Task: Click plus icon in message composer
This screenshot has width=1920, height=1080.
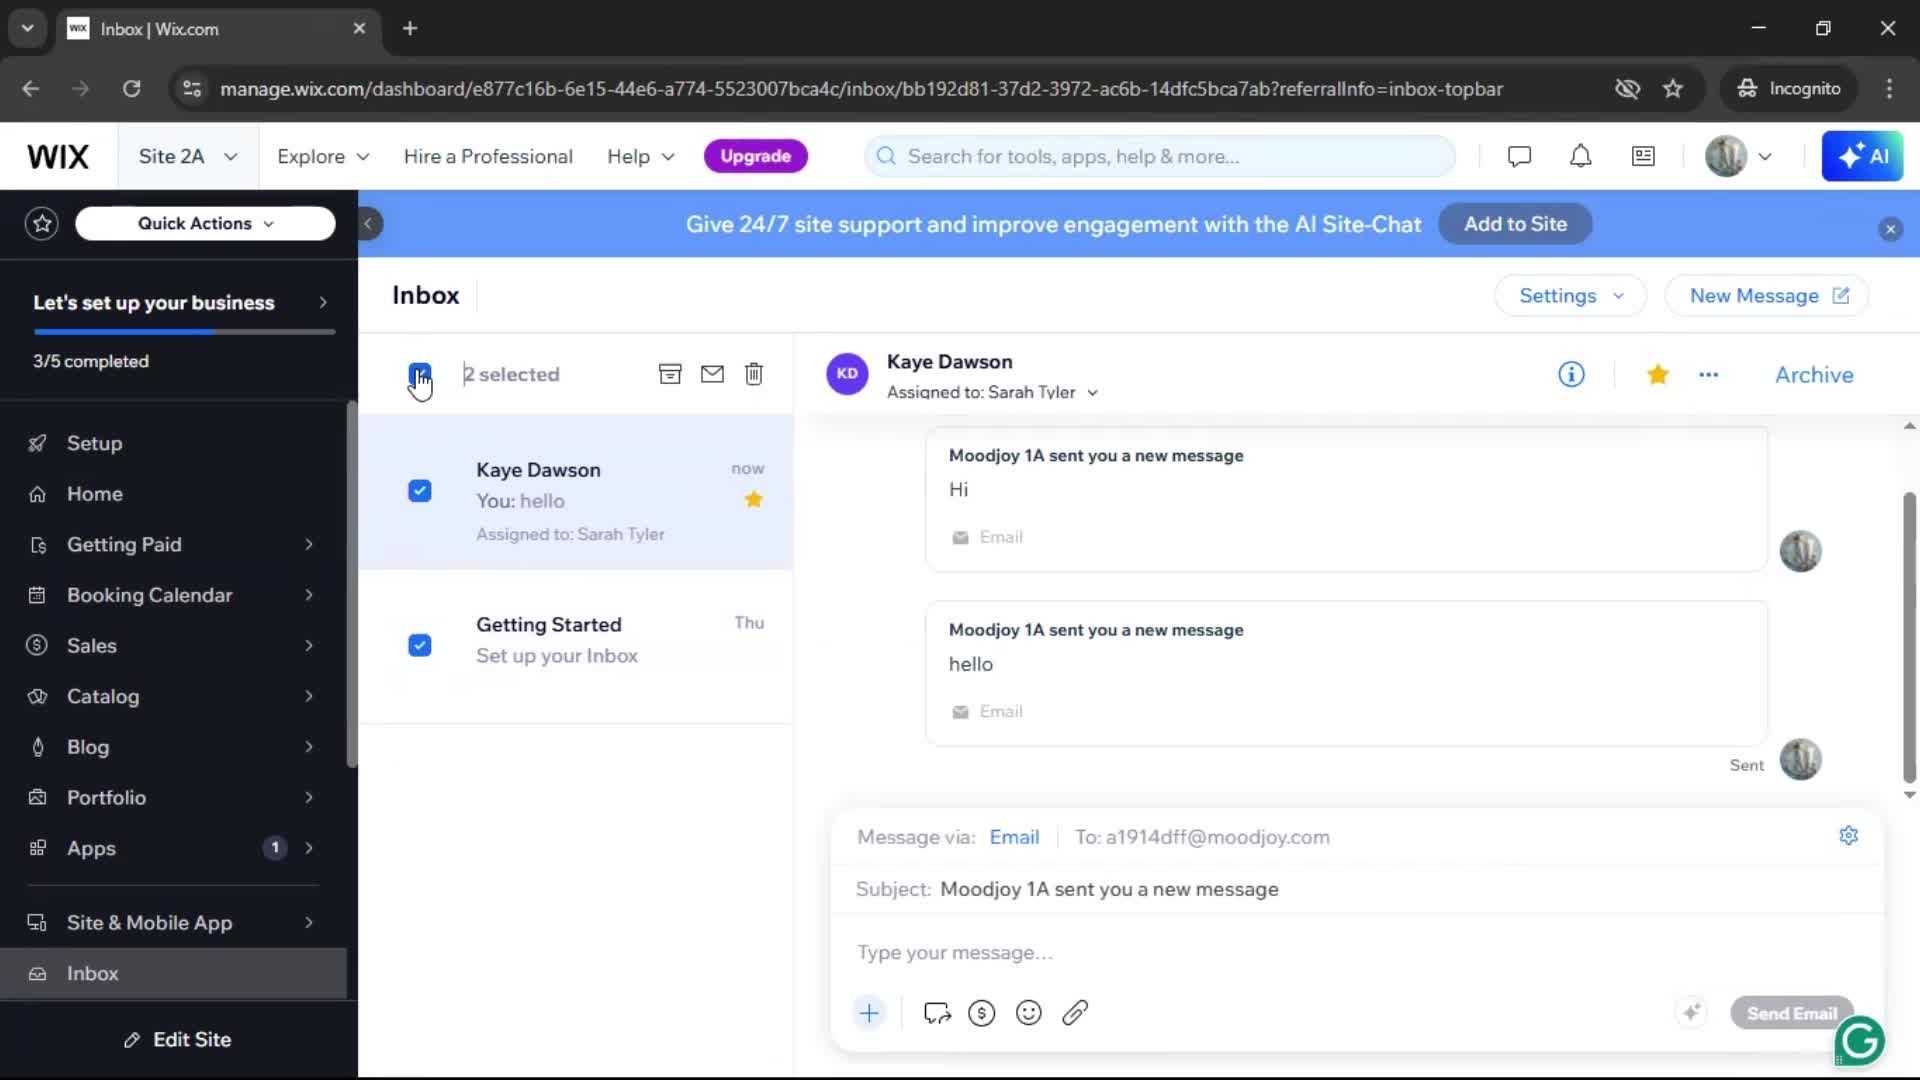Action: coord(869,1013)
